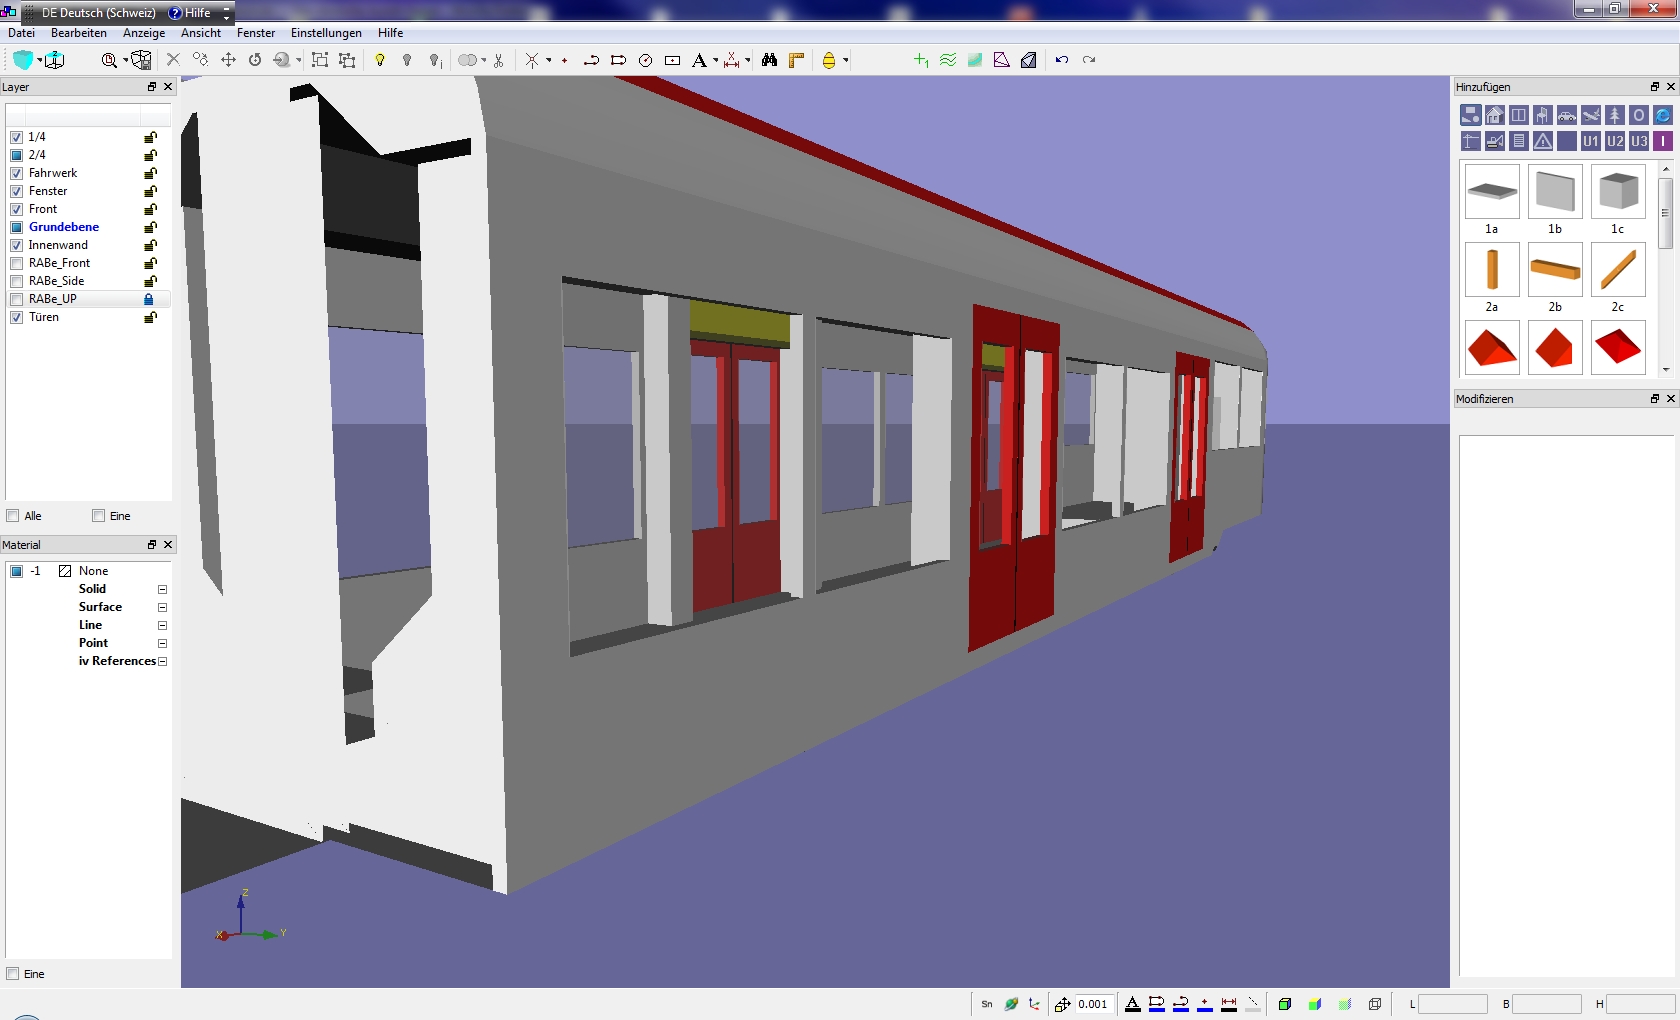
Task: Open the Einstellungen menu
Action: (326, 33)
